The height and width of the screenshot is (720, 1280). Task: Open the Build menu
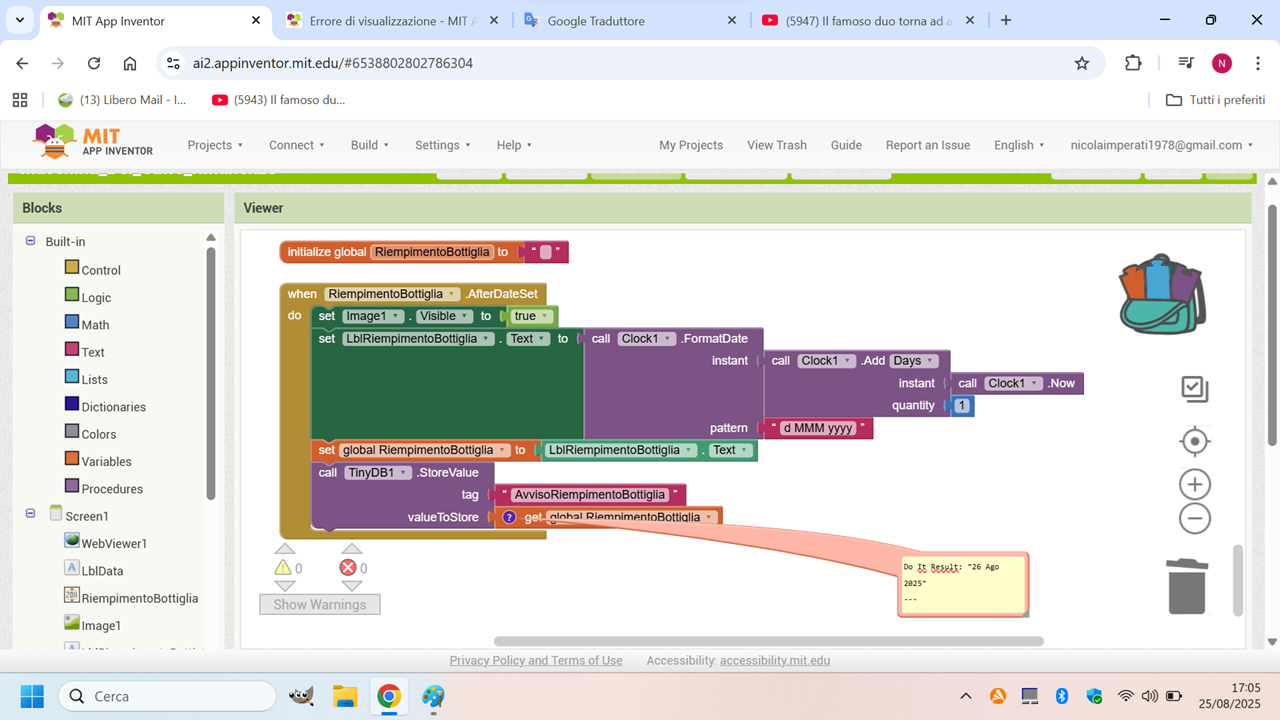[369, 145]
